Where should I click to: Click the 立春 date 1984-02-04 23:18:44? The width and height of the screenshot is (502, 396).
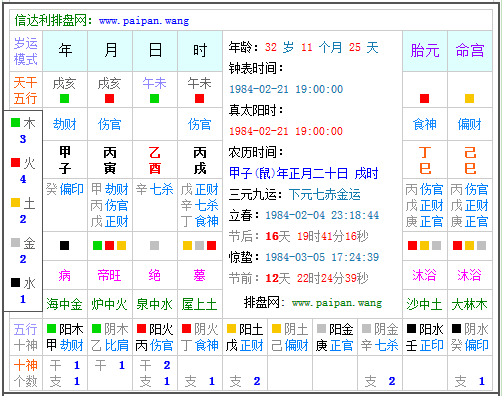[322, 215]
